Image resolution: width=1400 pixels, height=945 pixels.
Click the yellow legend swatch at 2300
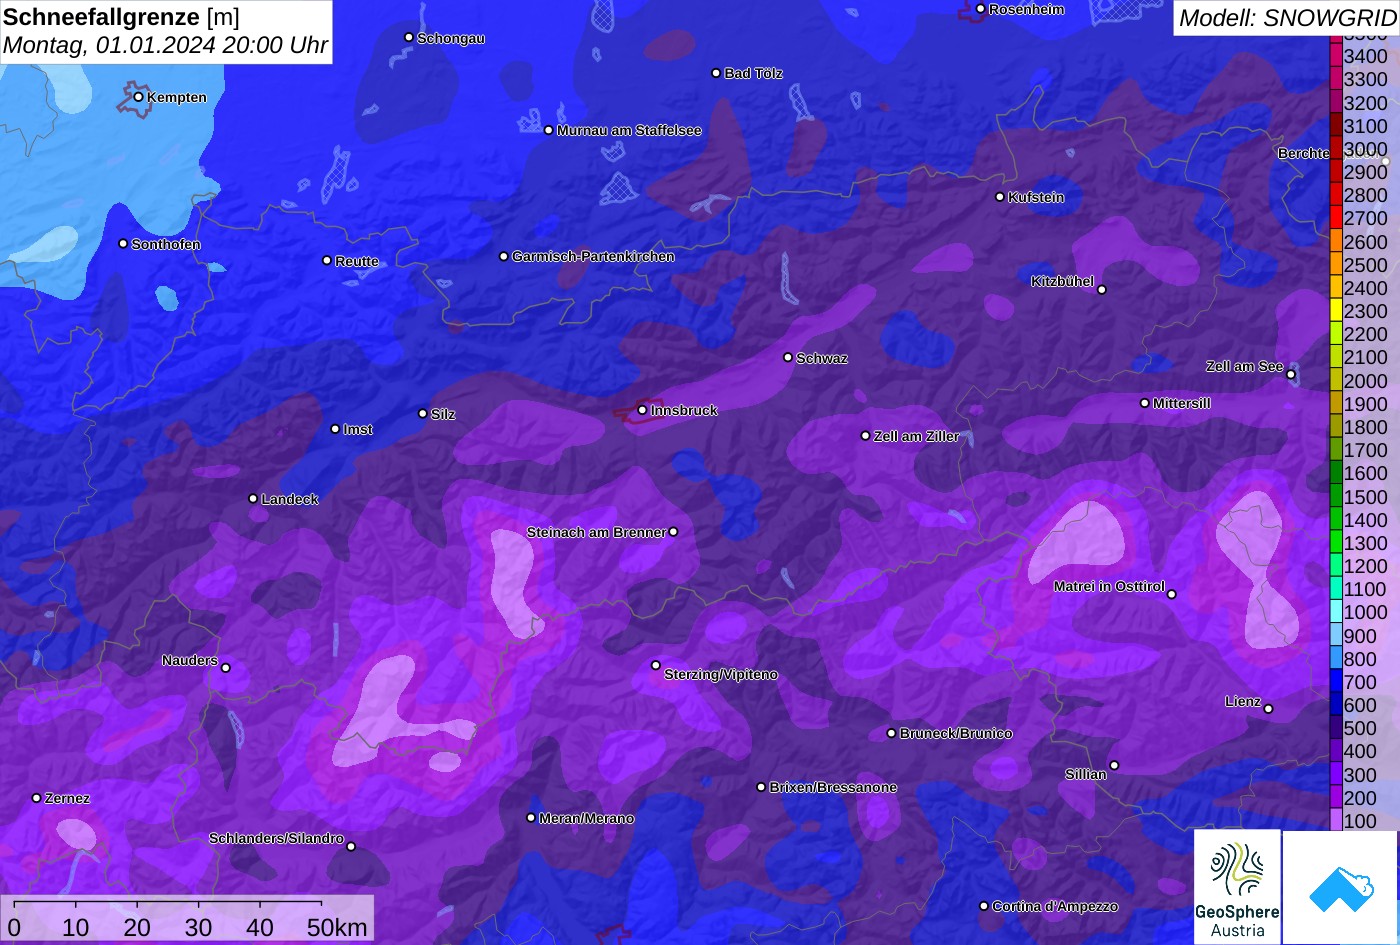point(1336,311)
